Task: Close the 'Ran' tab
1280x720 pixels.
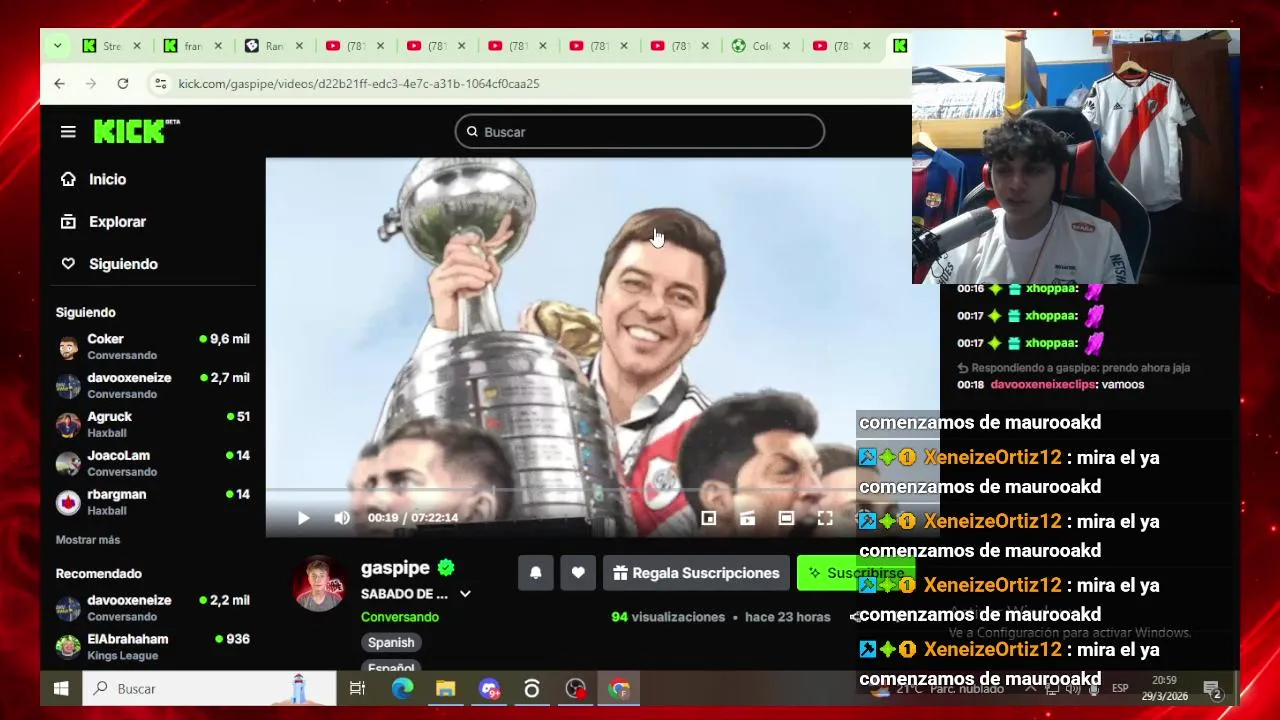Action: click(x=299, y=46)
